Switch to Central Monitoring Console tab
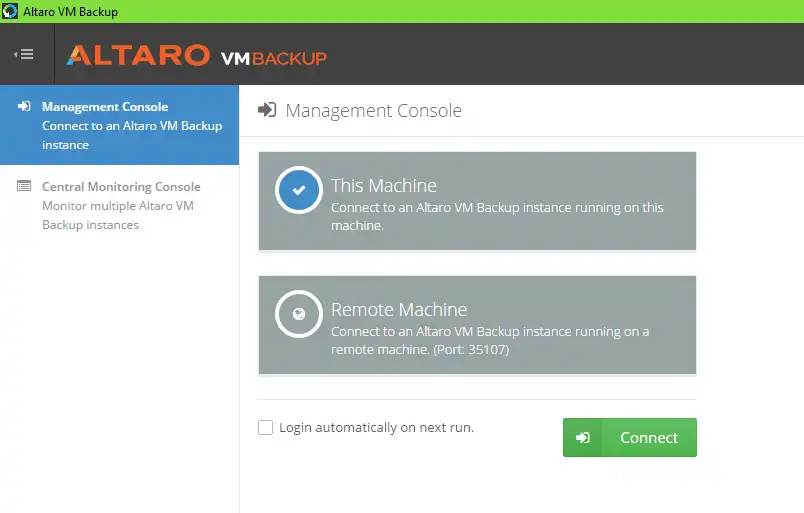 coord(119,205)
